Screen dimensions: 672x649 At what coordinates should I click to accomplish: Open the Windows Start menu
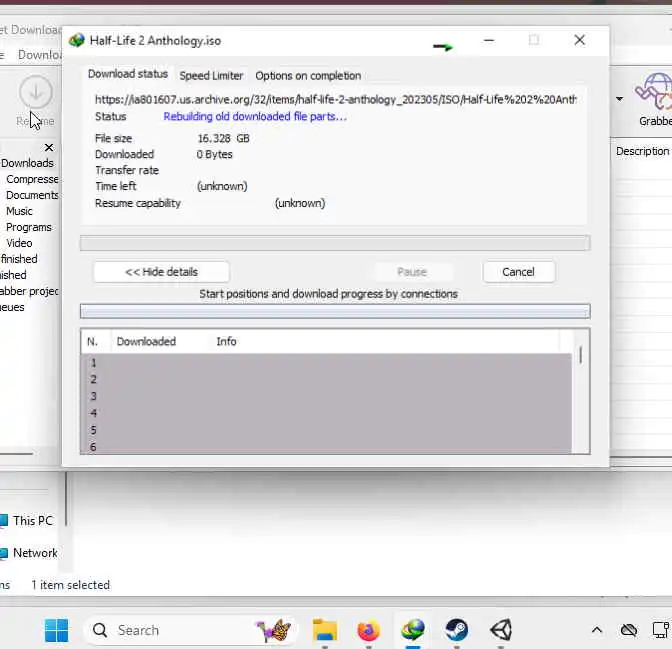point(57,630)
